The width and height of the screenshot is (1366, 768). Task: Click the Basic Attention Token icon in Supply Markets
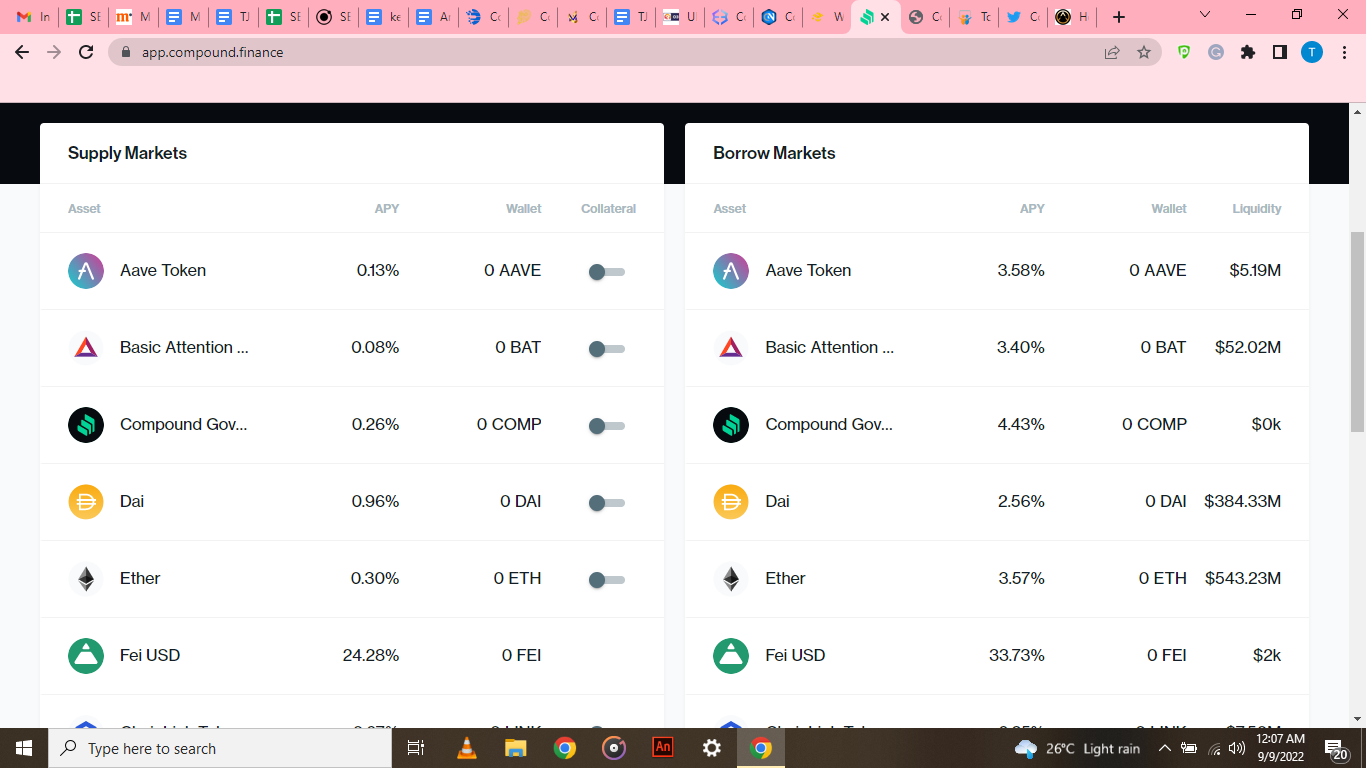click(x=86, y=348)
